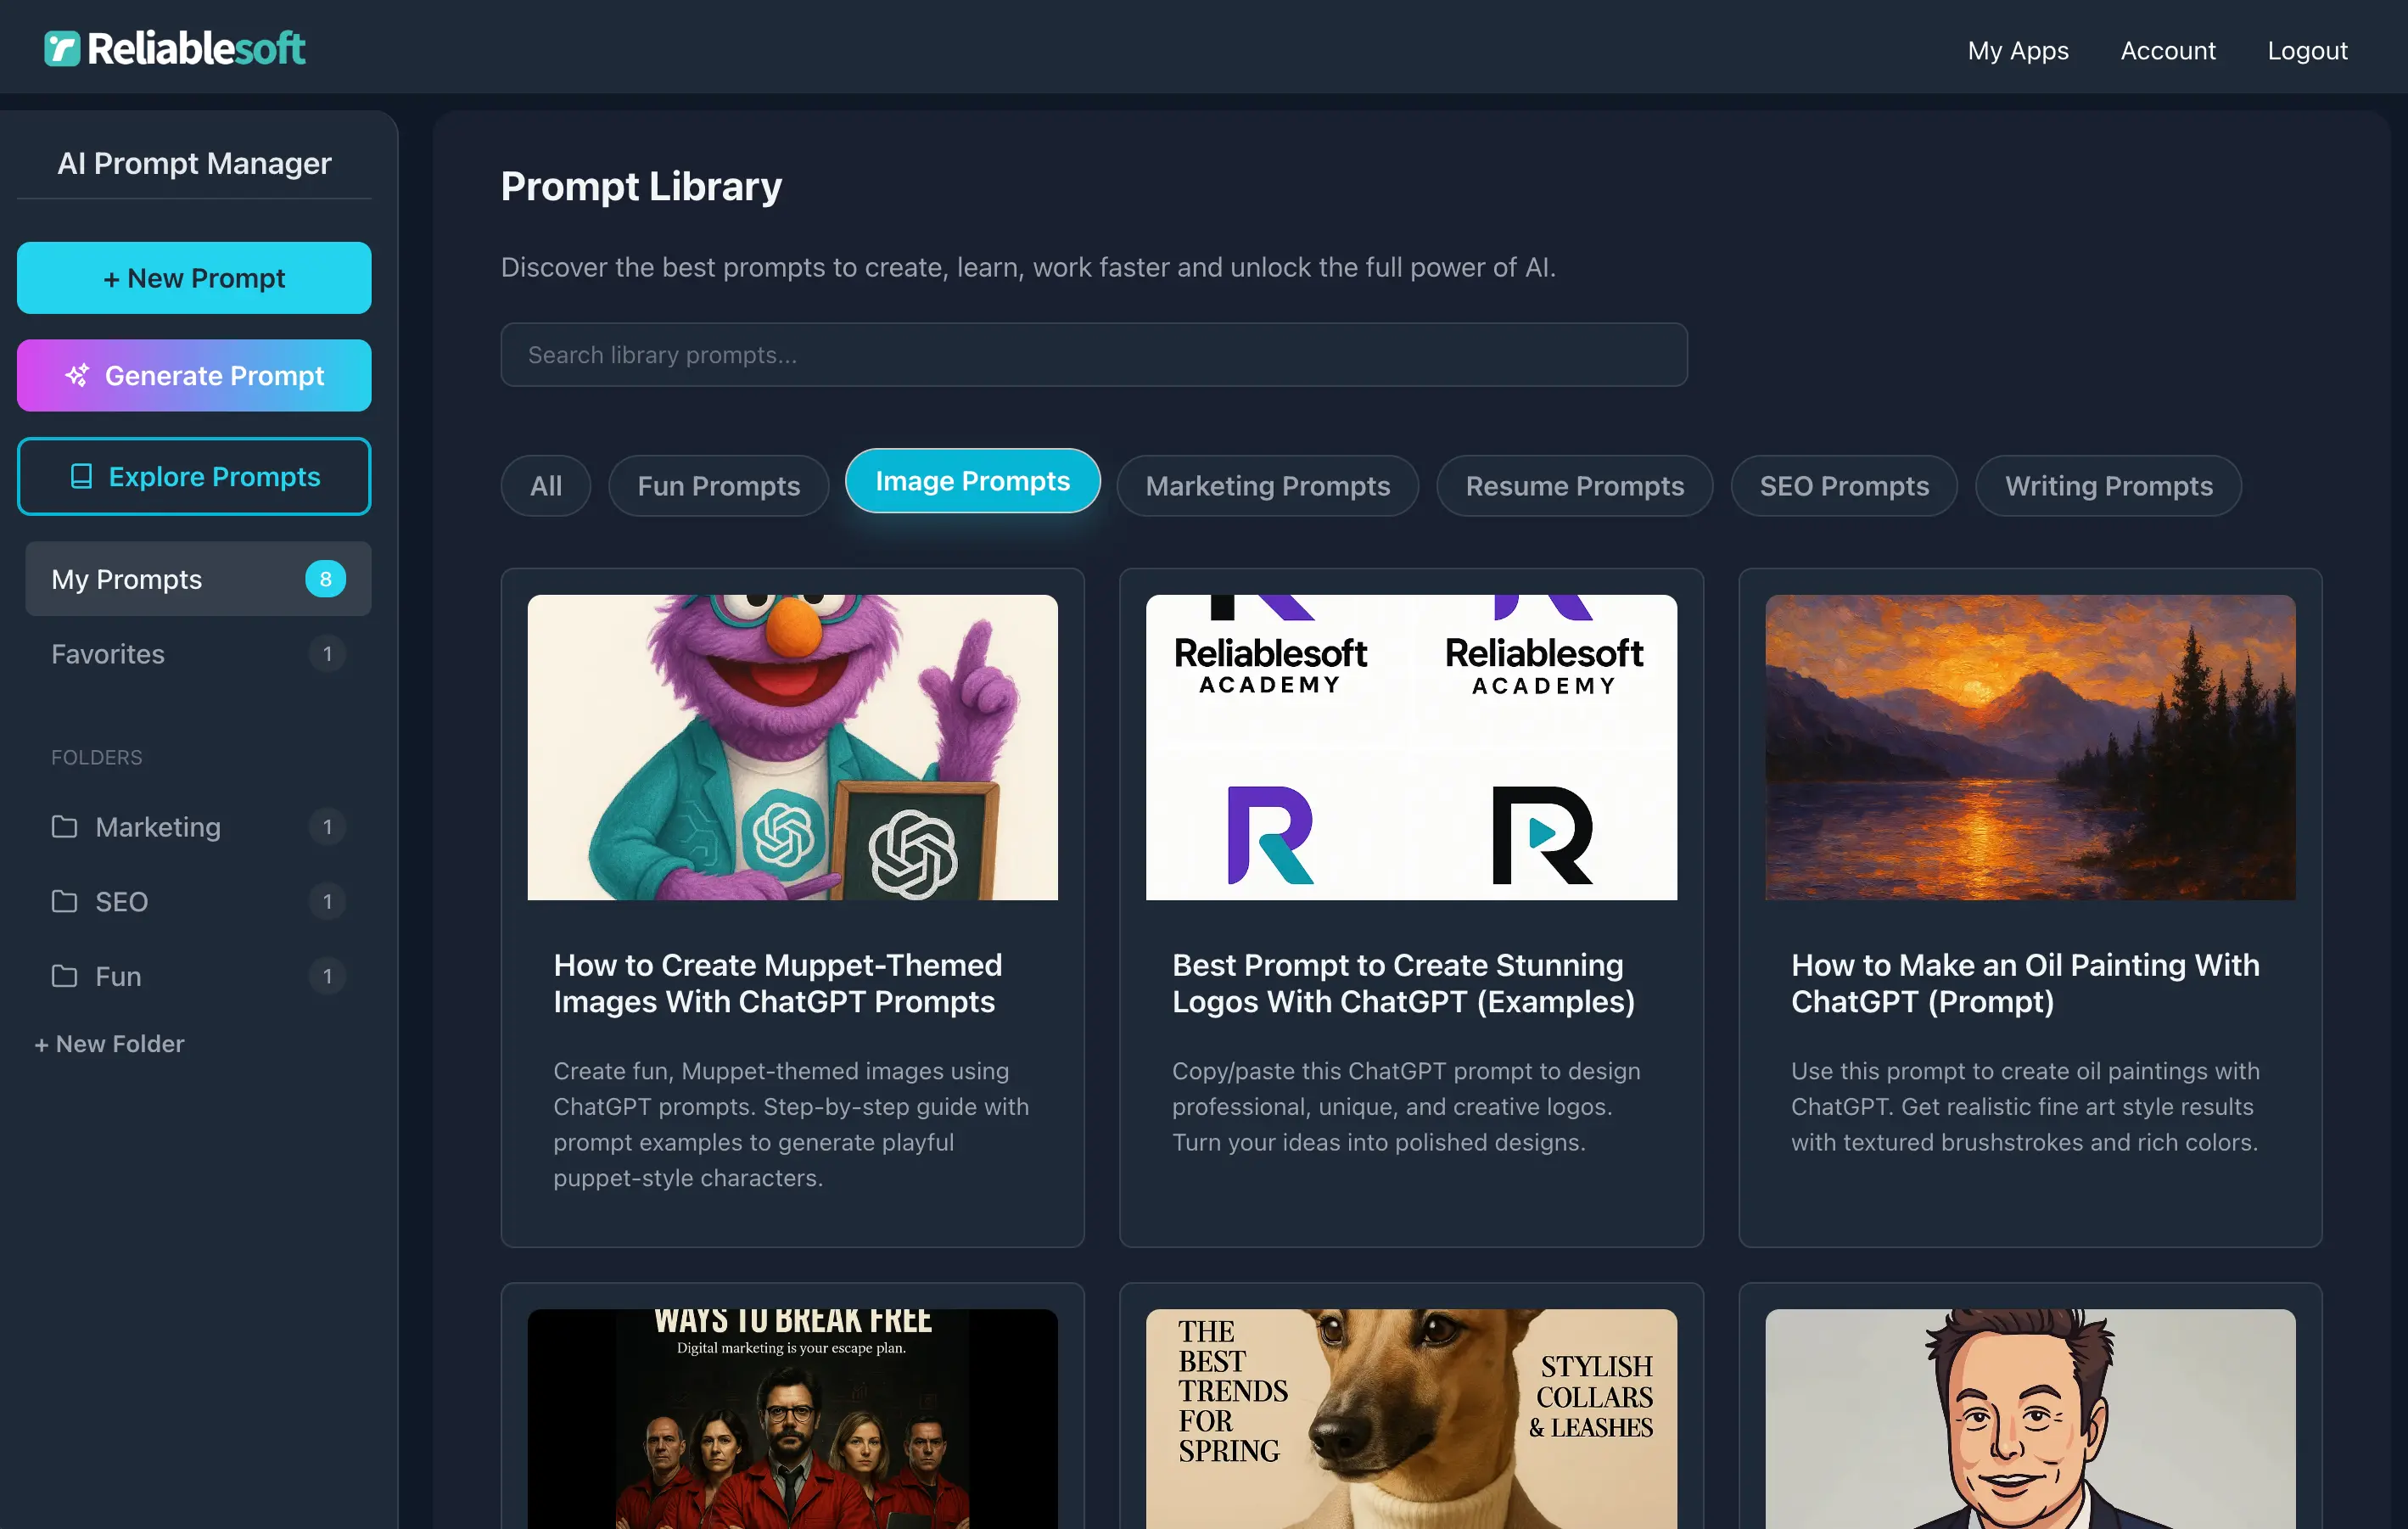2408x1529 pixels.
Task: Filter by Resume Prompts
Action: tap(1575, 486)
